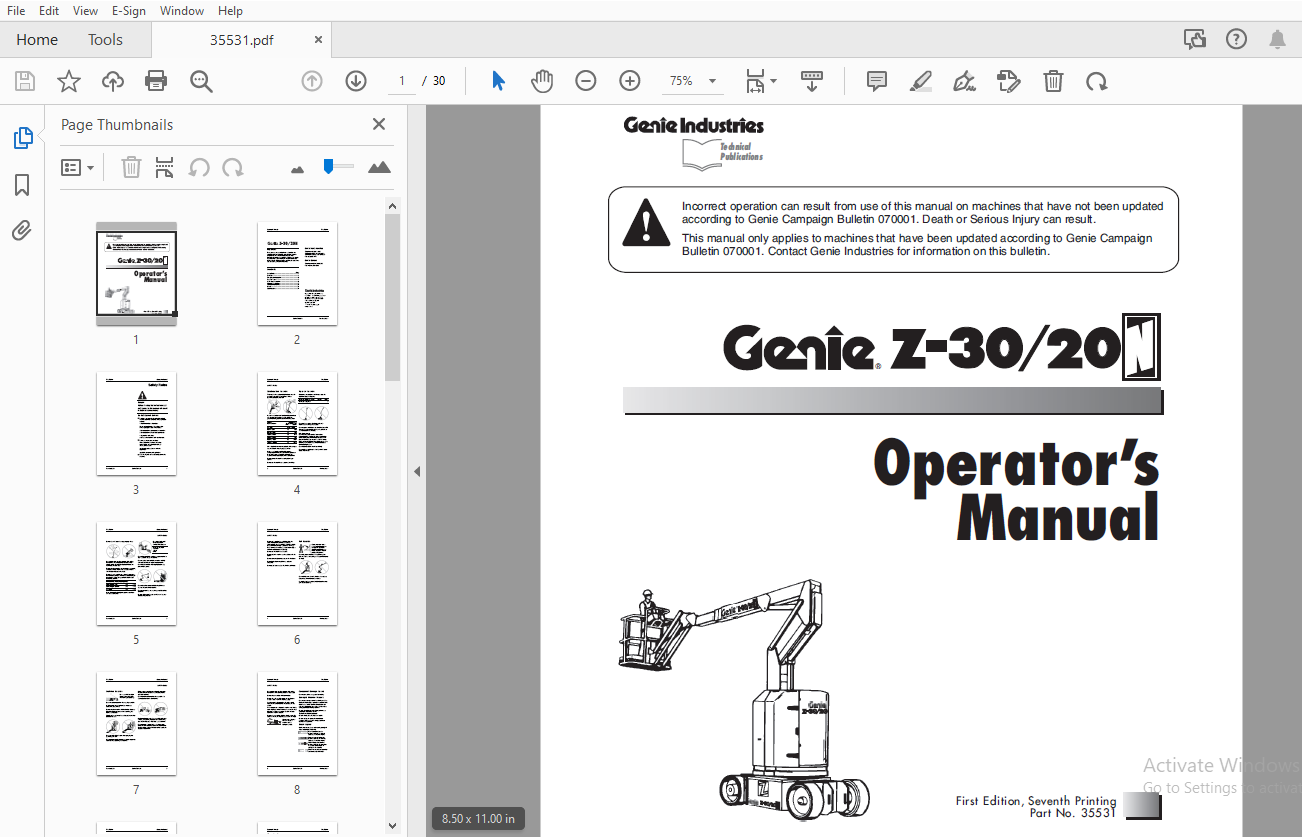The image size is (1302, 837).
Task: Click the thumbnails panel scrollbar up arrow
Action: point(392,205)
